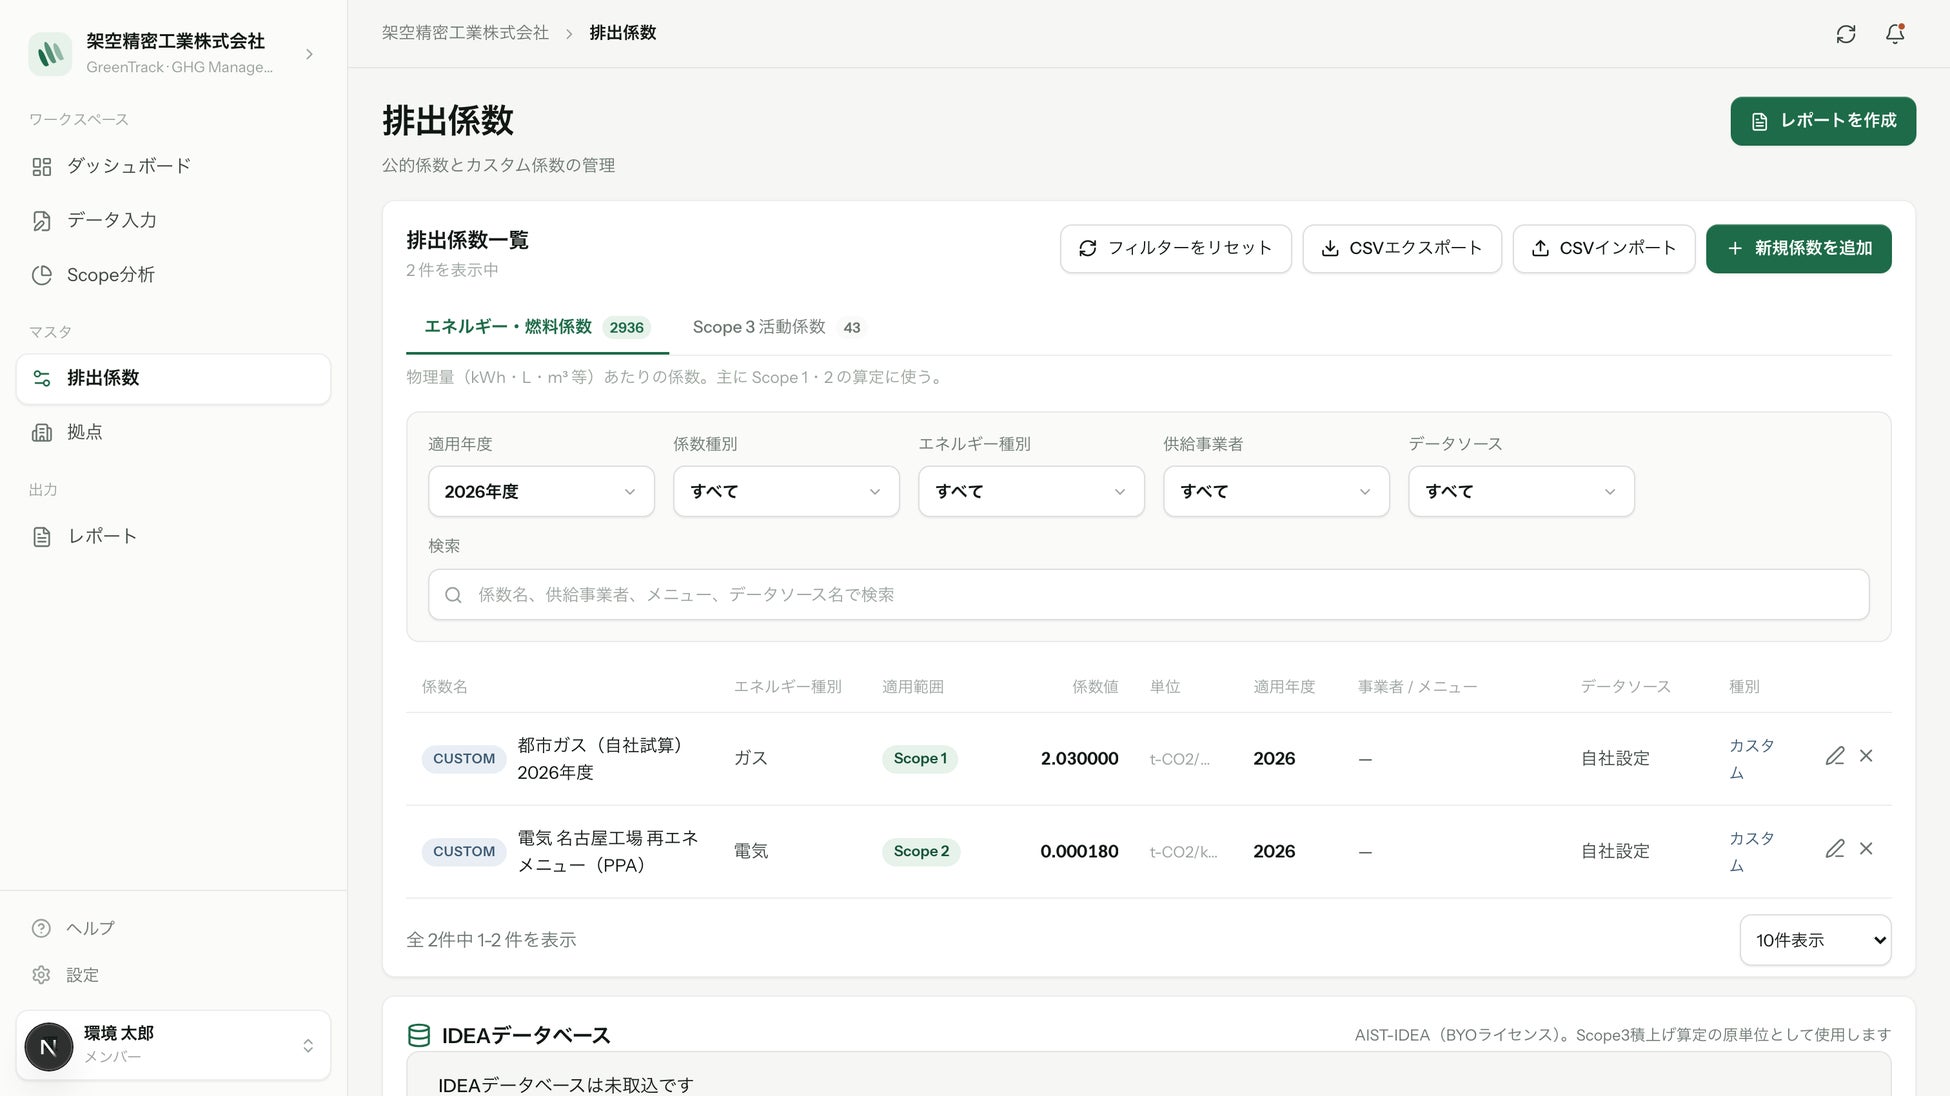Open the 適用年度 dropdown showing 2026年度
The width and height of the screenshot is (1950, 1096).
541,491
